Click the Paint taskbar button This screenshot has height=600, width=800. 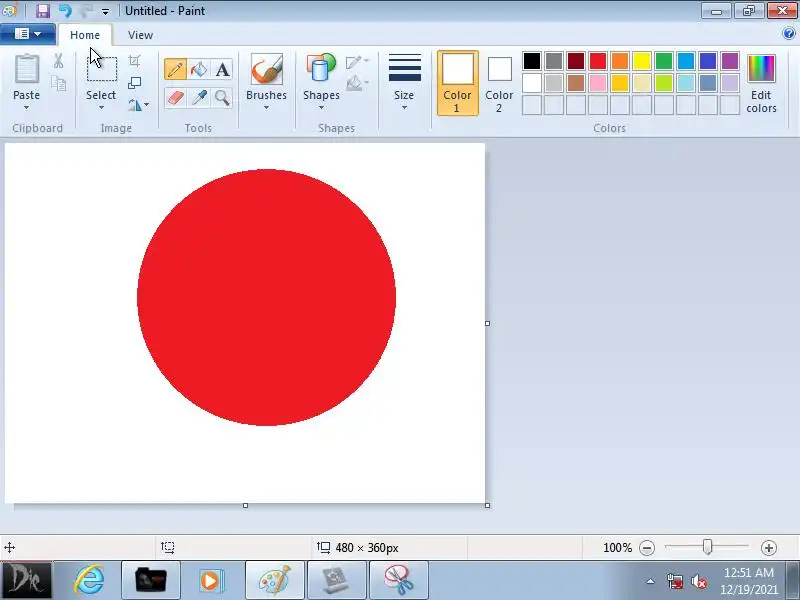coord(275,580)
